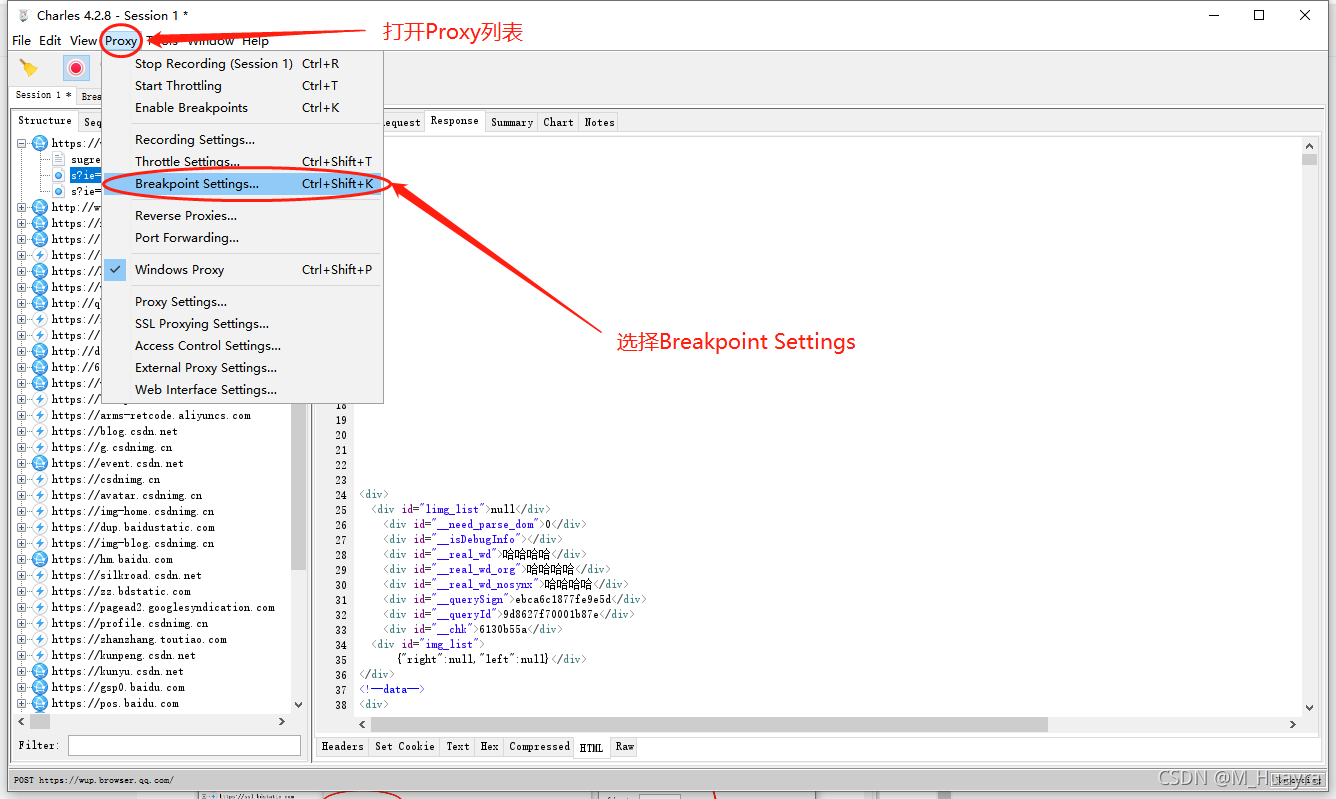Open Breakpoint Settings from Proxy menu
Image resolution: width=1336 pixels, height=799 pixels.
[242, 183]
